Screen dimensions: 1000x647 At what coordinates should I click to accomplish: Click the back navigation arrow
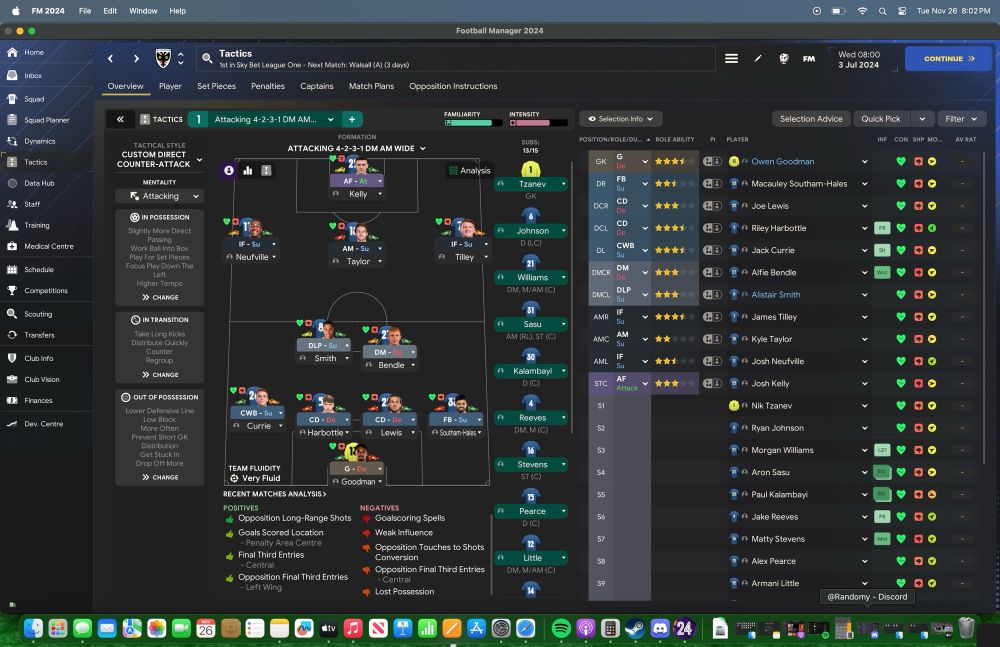(110, 59)
